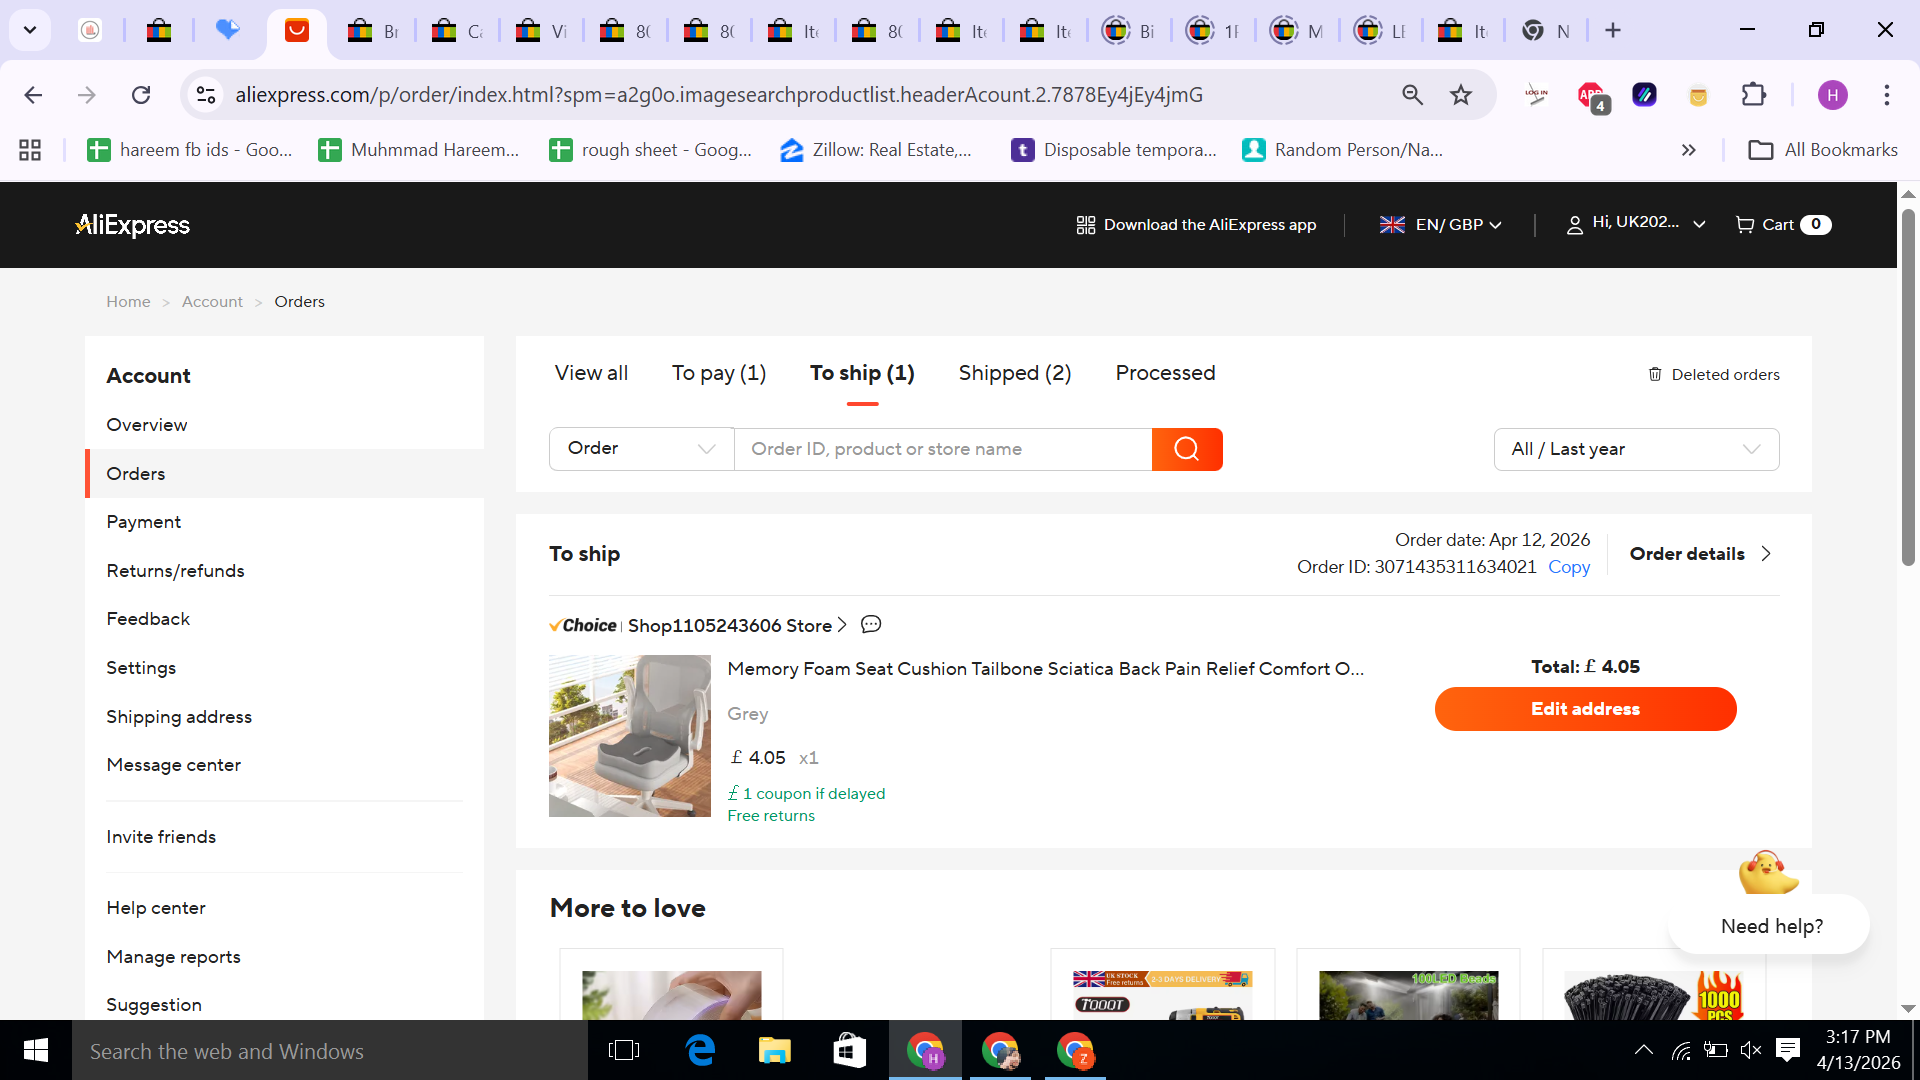Click the Copy order ID link

[x=1568, y=567]
